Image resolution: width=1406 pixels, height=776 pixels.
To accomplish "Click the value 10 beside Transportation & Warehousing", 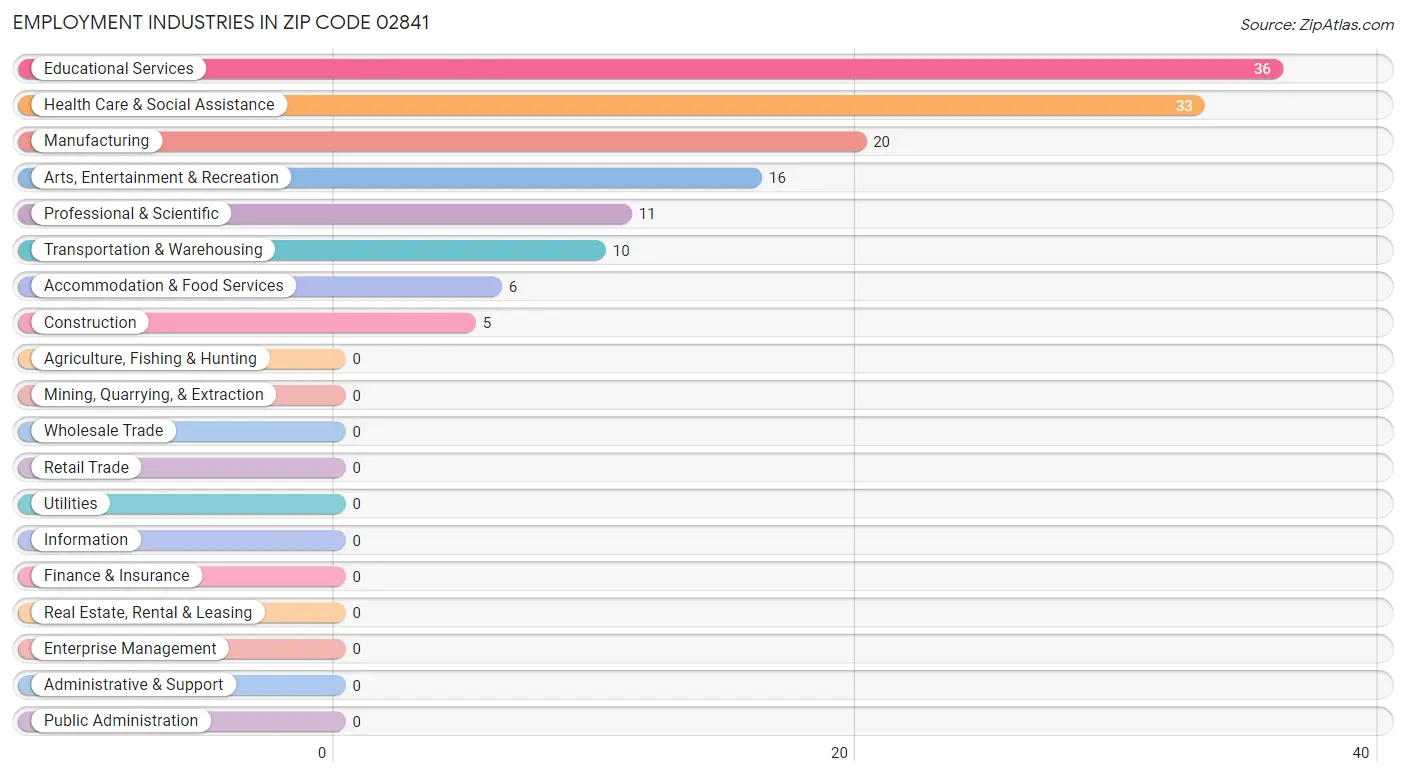I will tap(621, 251).
